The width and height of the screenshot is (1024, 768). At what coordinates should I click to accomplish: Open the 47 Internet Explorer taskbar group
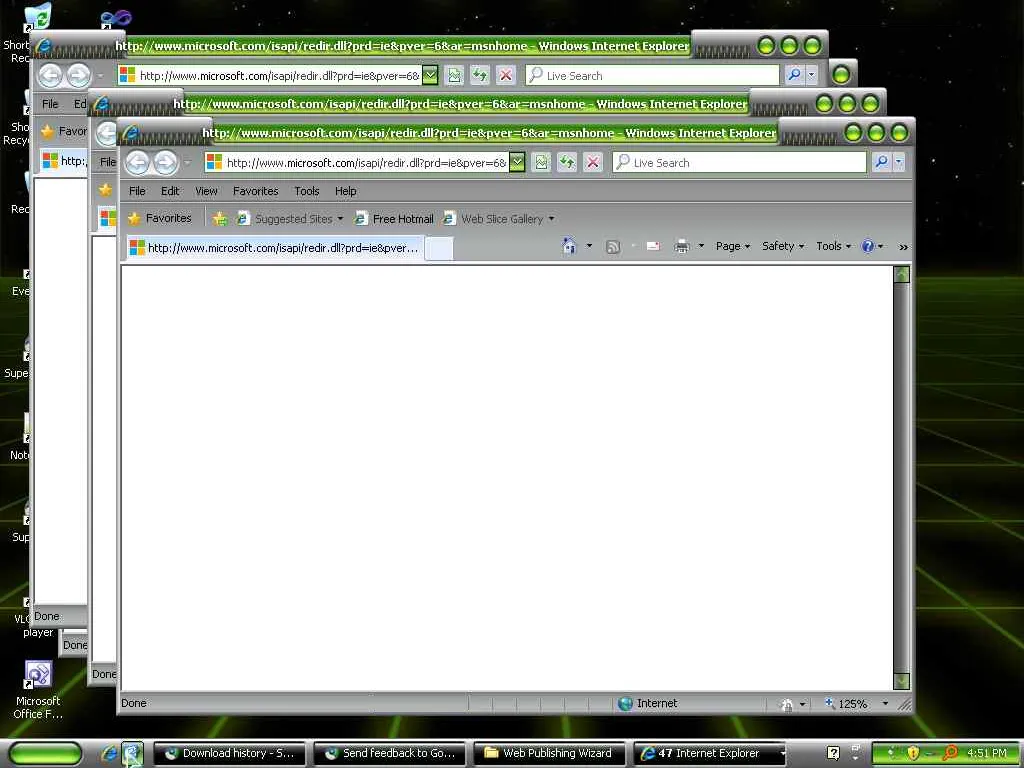coord(710,753)
